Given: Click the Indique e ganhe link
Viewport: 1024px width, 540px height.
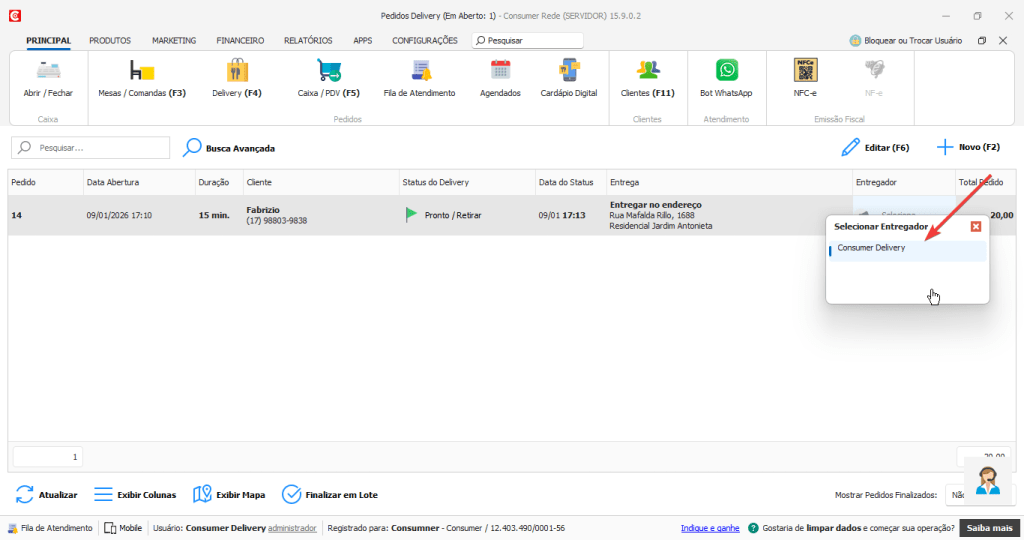Looking at the screenshot, I should click(710, 528).
